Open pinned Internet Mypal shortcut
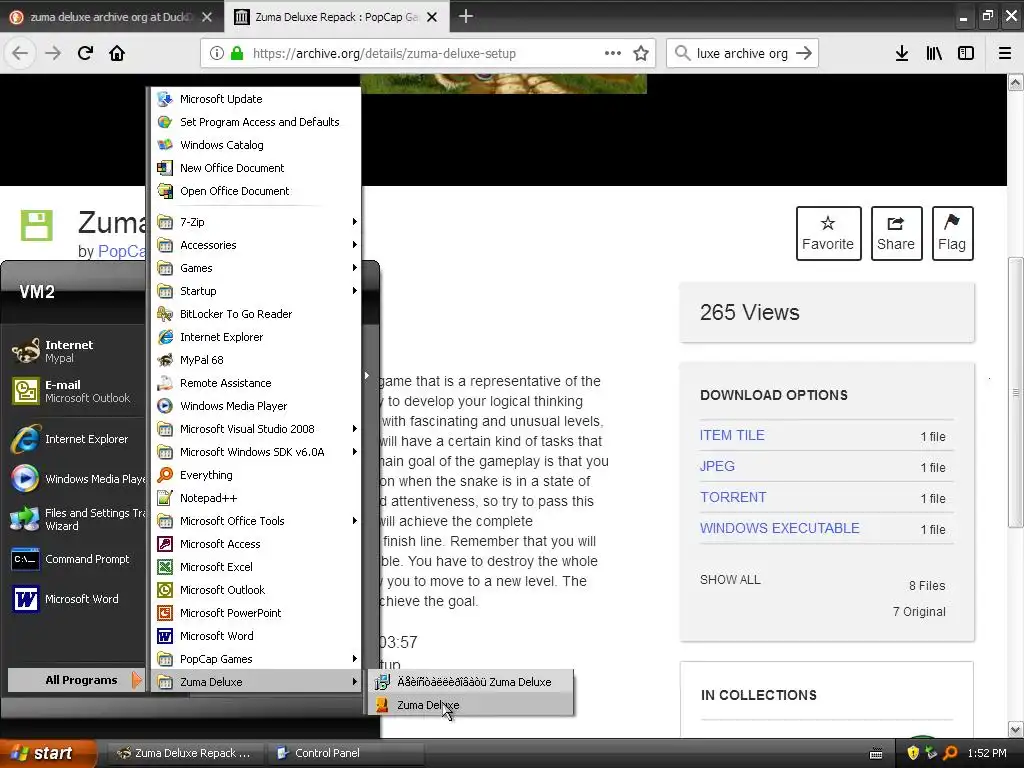This screenshot has width=1024, height=768. (77, 351)
